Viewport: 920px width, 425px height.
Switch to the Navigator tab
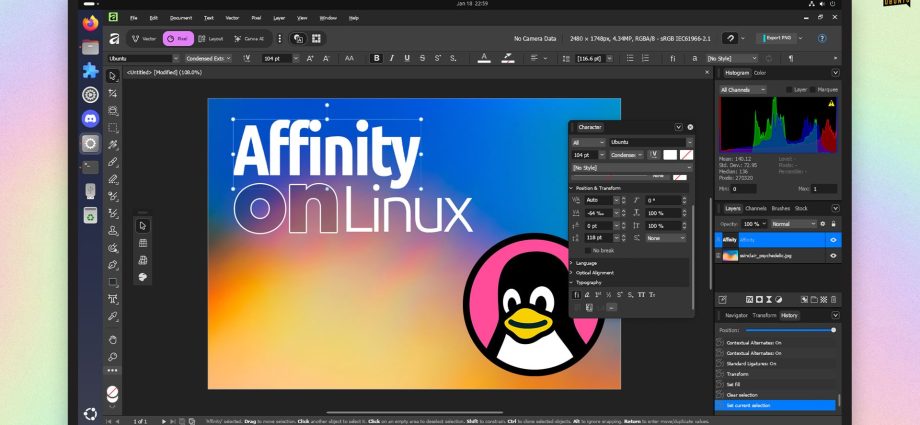[736, 315]
